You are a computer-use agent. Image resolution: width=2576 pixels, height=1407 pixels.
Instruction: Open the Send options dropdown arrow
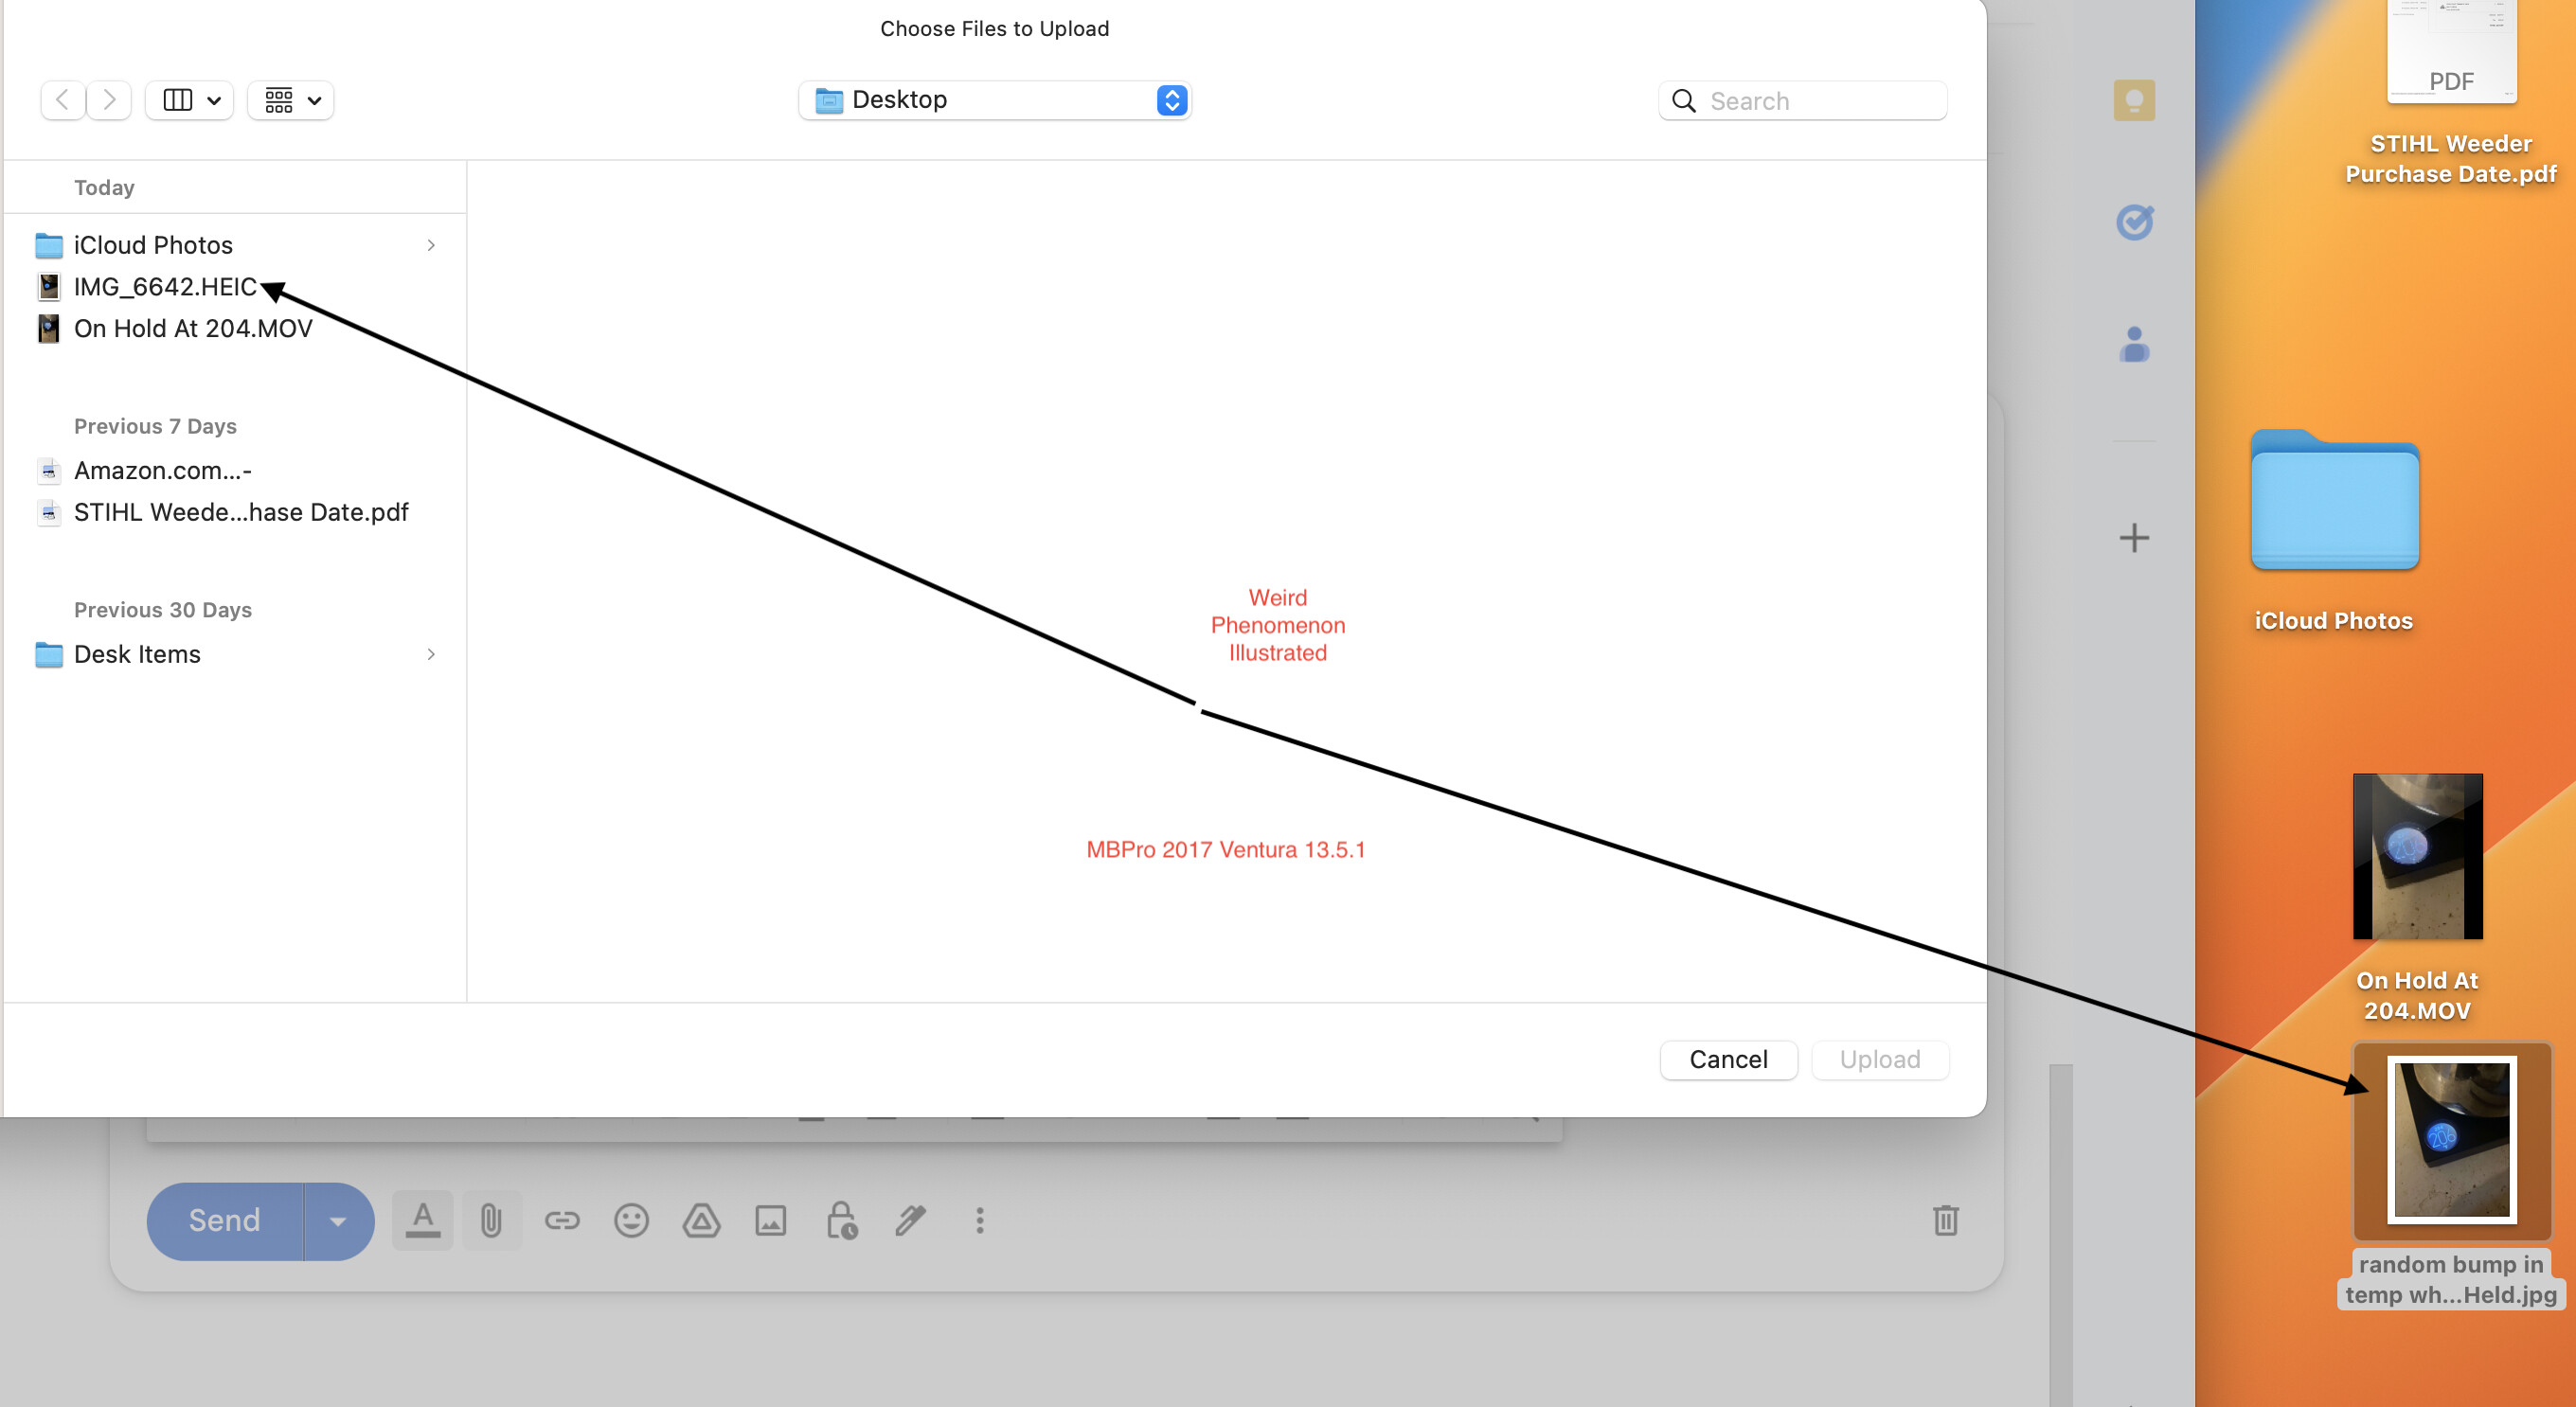tap(339, 1221)
